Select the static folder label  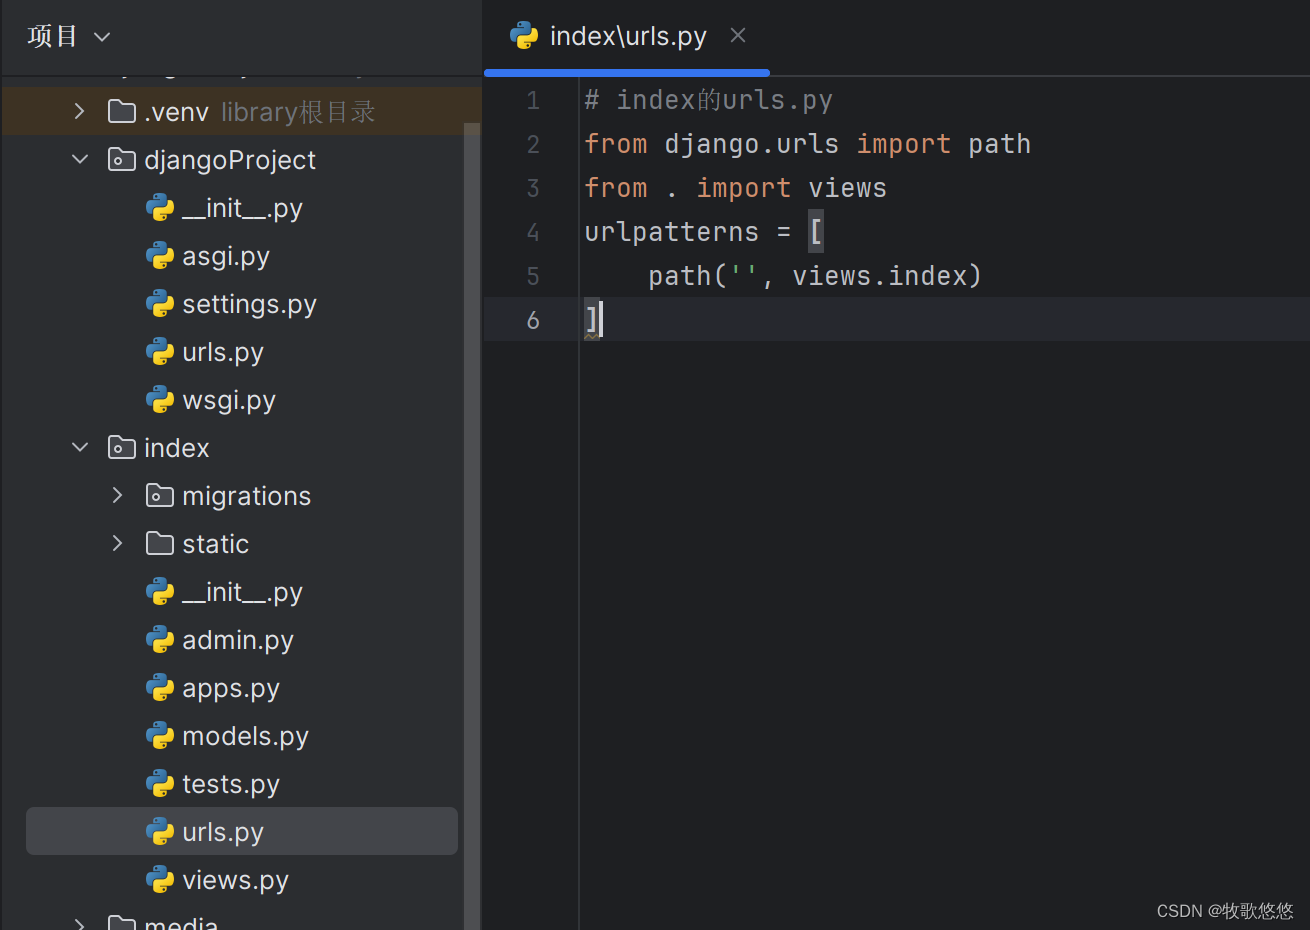[215, 544]
